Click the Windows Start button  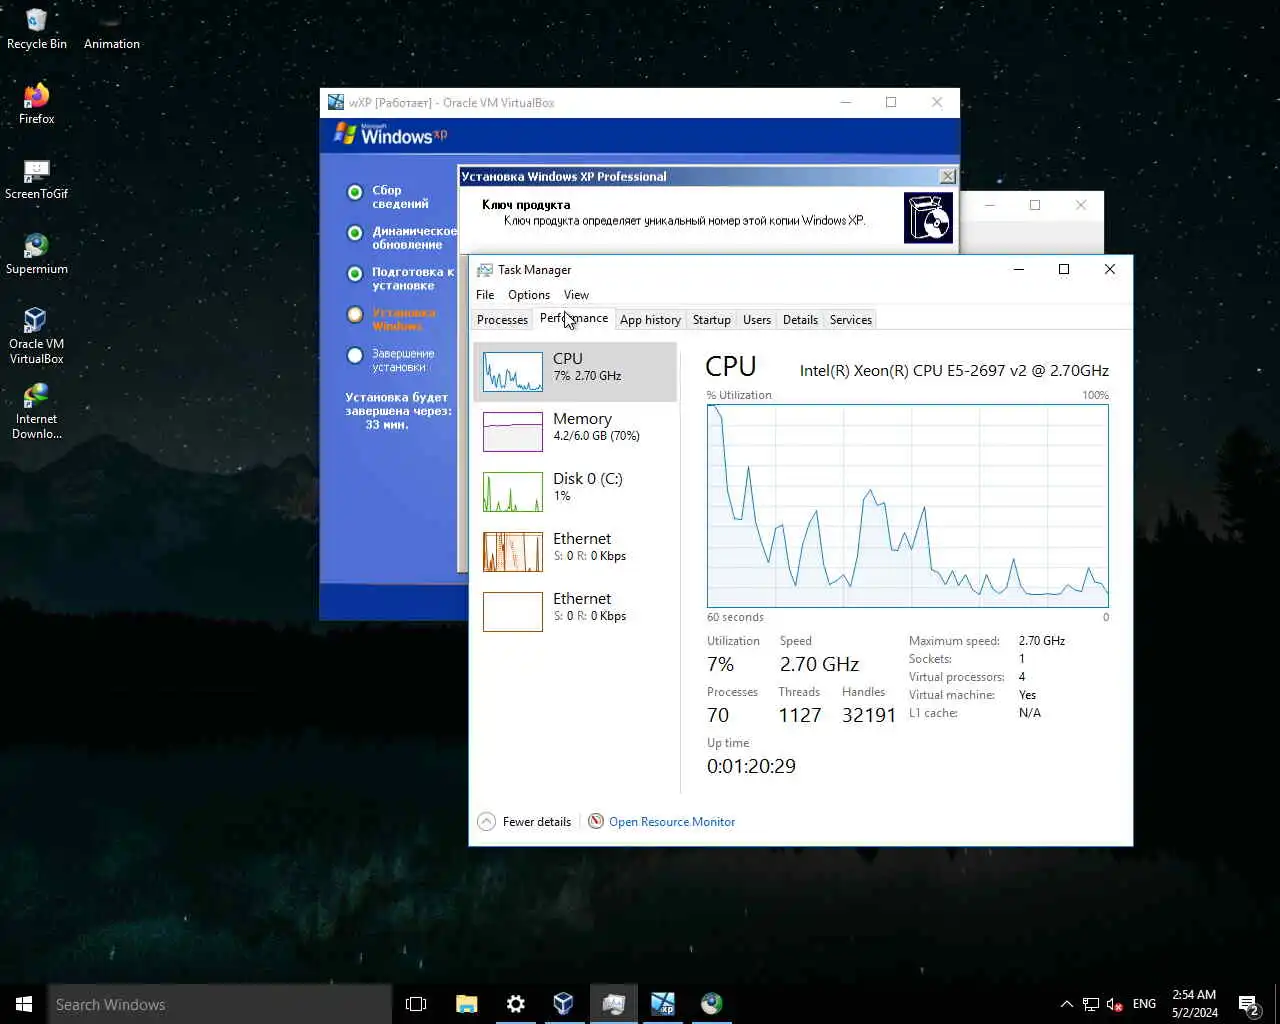24,1004
